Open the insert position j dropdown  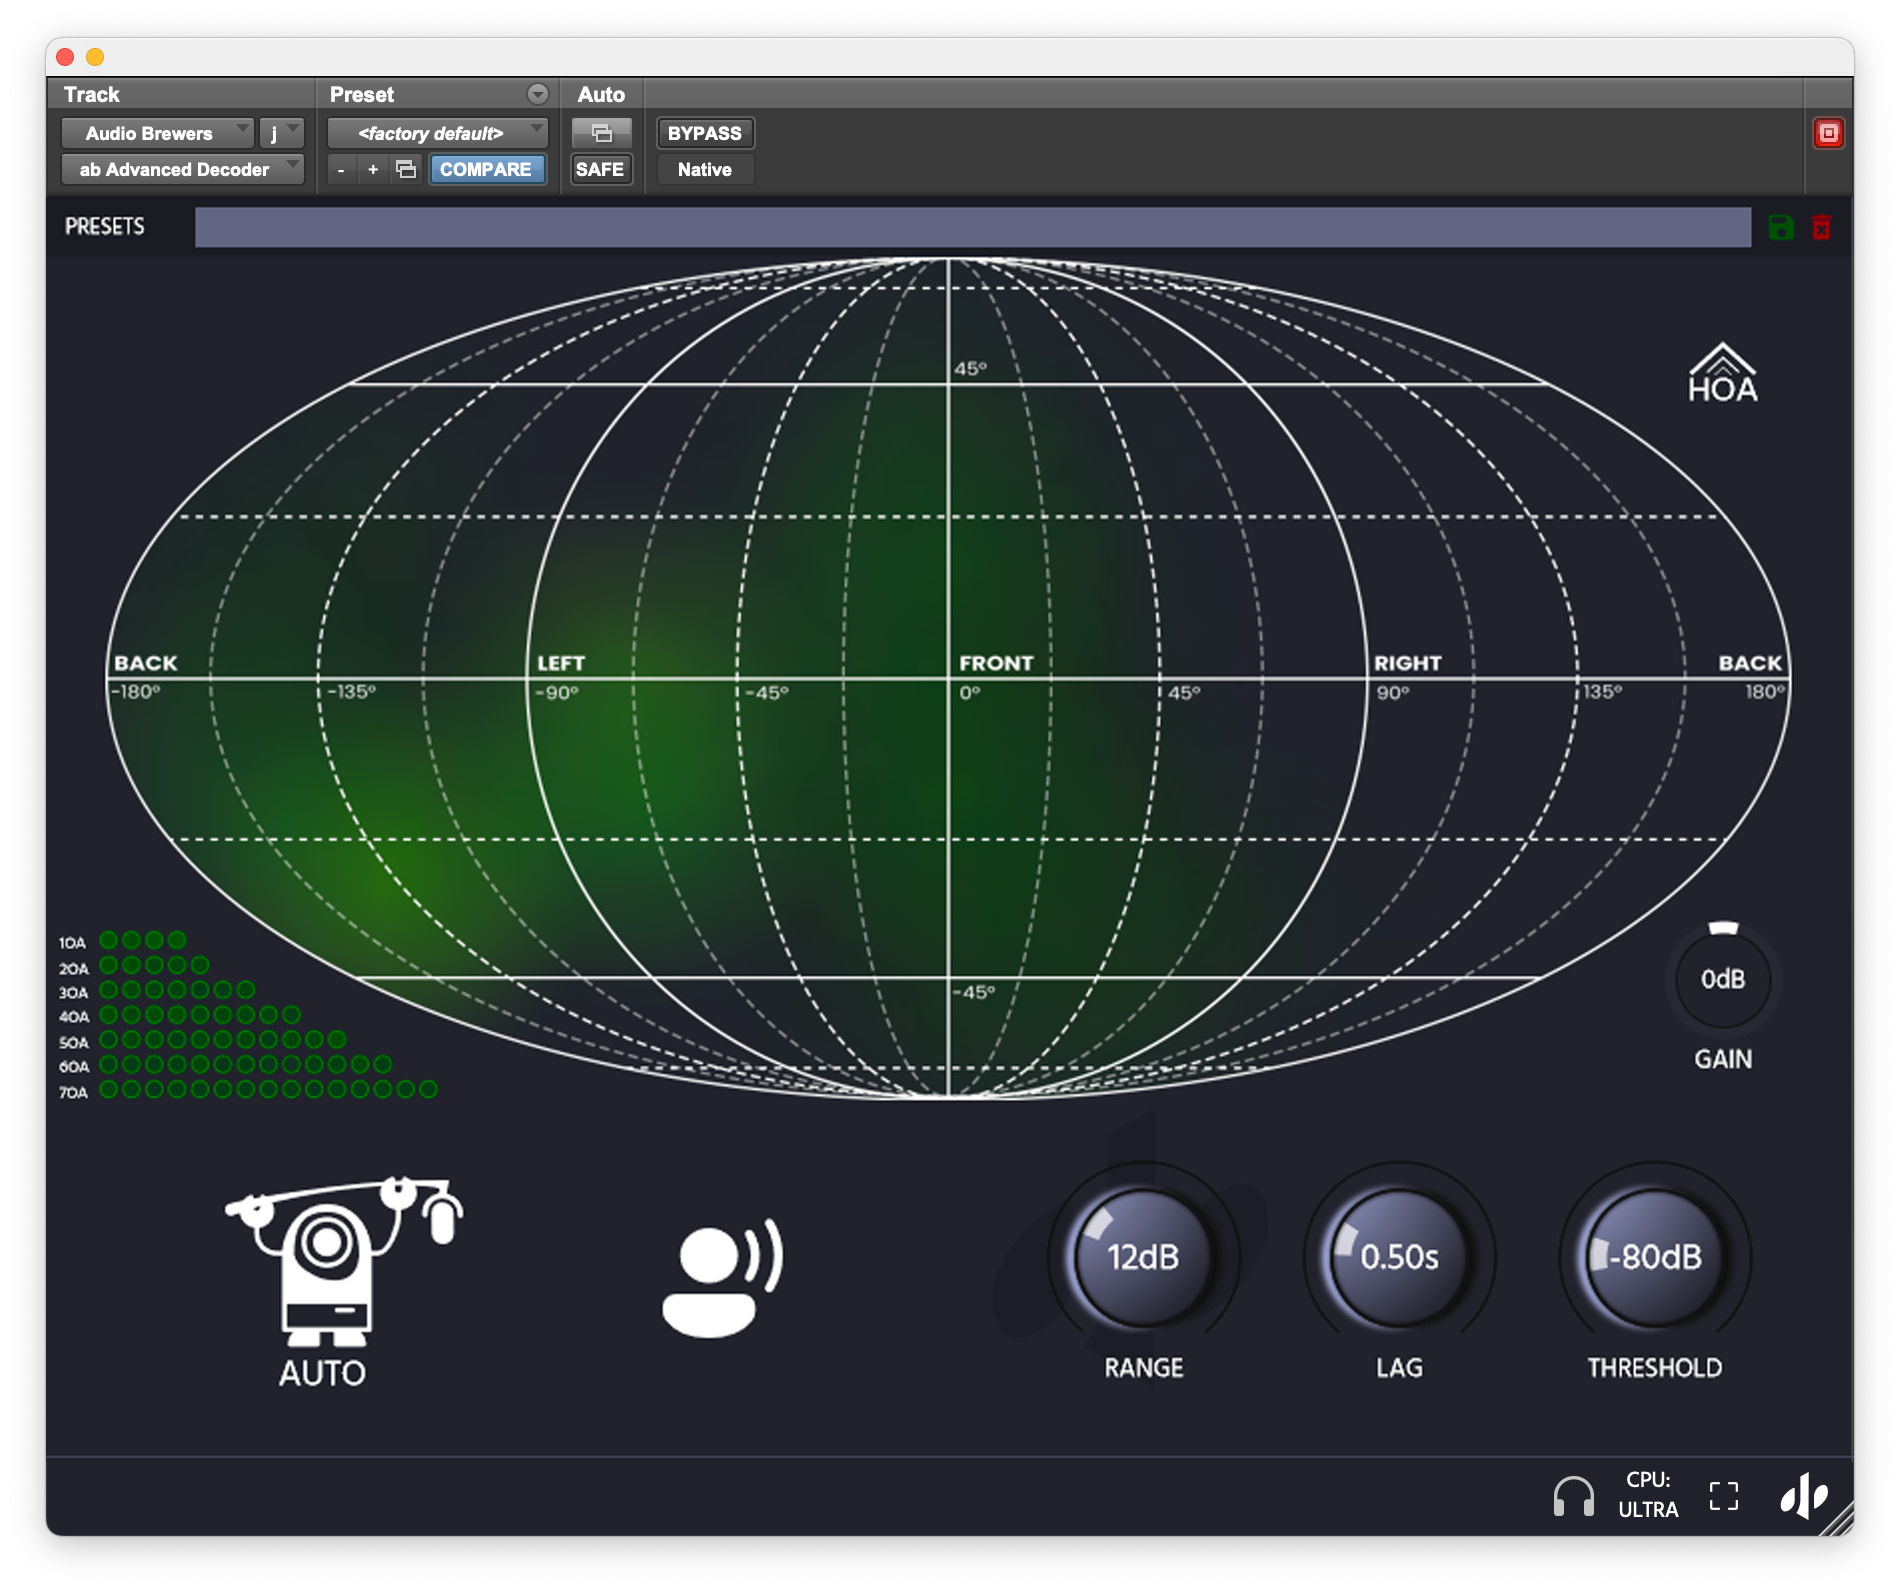point(281,133)
